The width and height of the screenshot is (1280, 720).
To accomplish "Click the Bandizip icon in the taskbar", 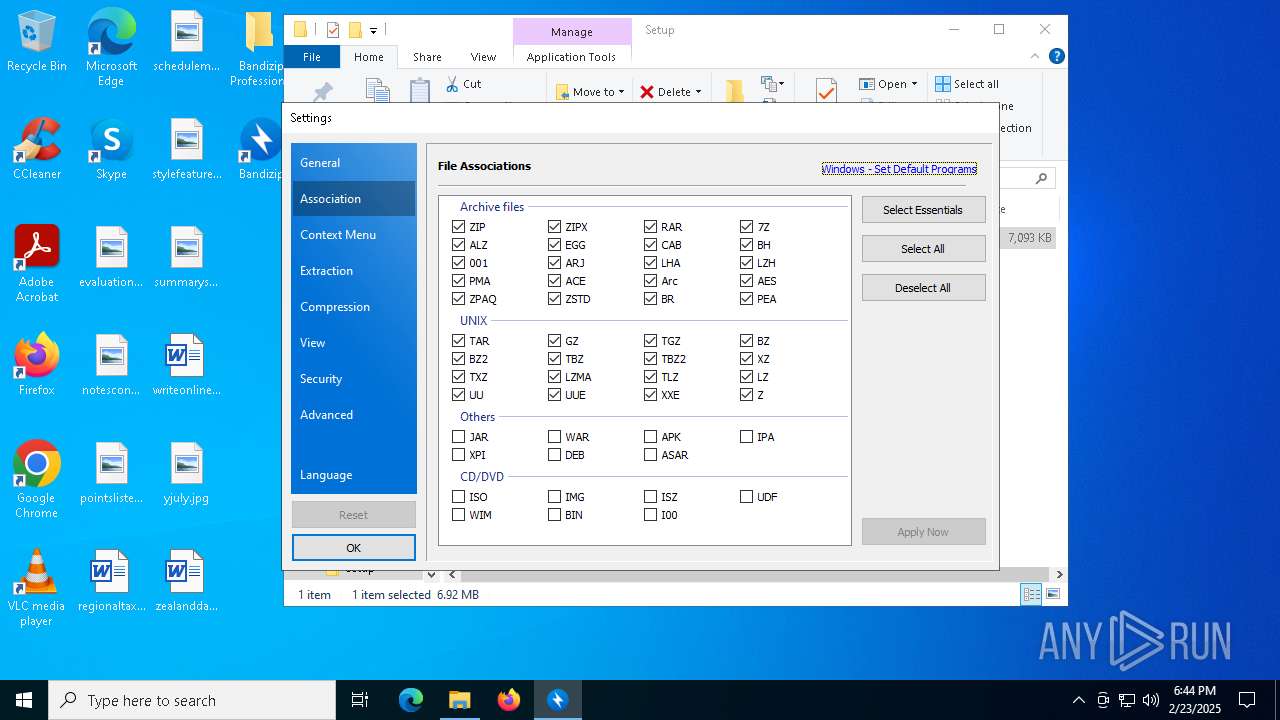I will tap(558, 700).
